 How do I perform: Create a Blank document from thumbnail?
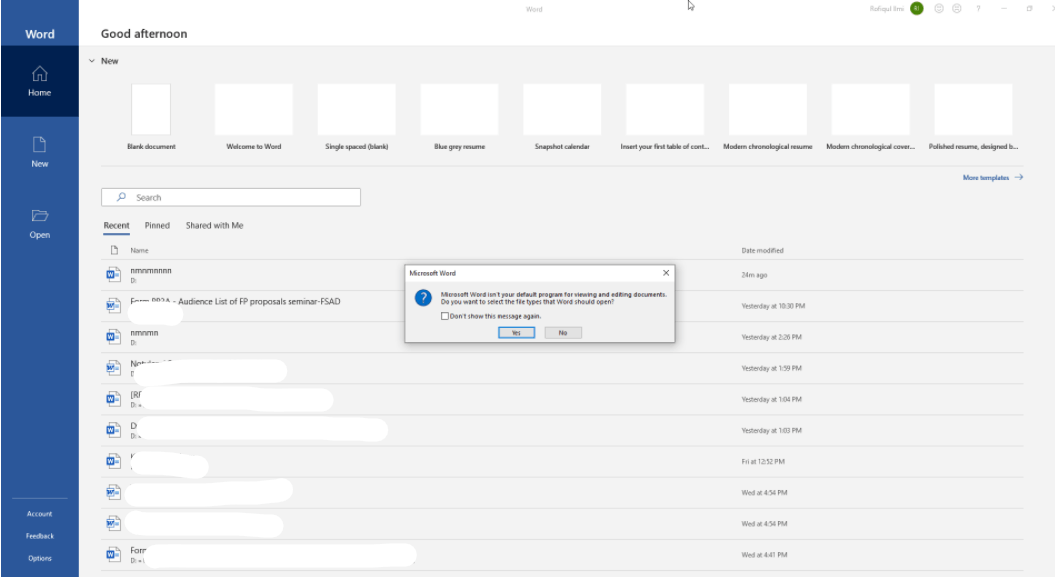pyautogui.click(x=151, y=110)
